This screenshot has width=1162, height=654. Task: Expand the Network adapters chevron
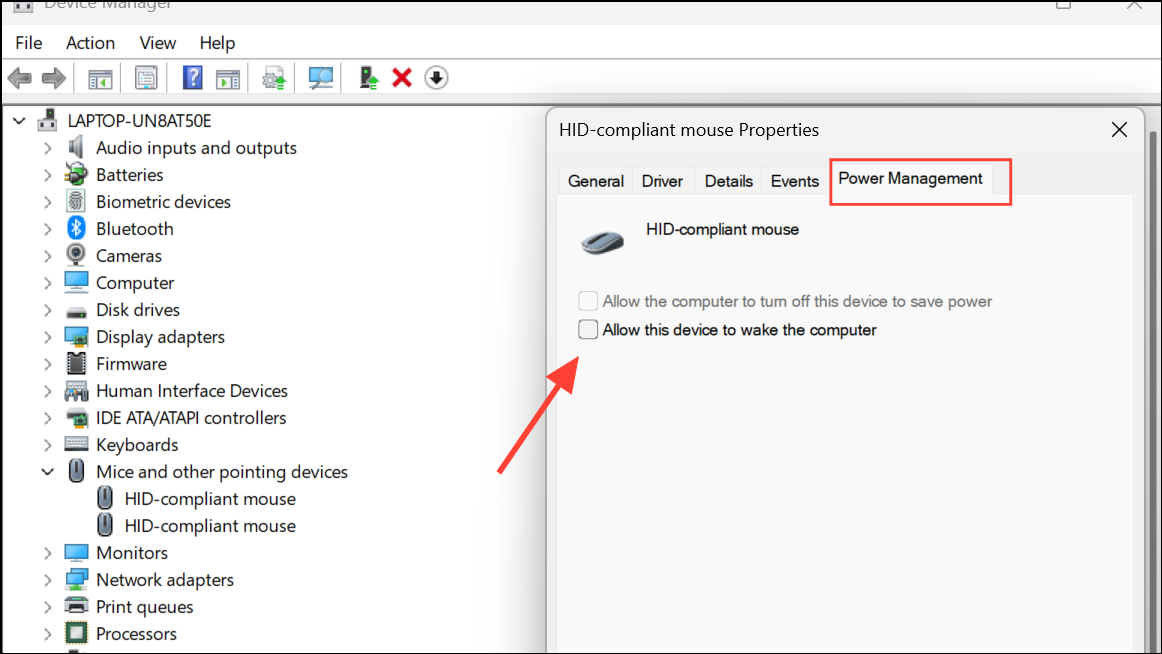[47, 580]
